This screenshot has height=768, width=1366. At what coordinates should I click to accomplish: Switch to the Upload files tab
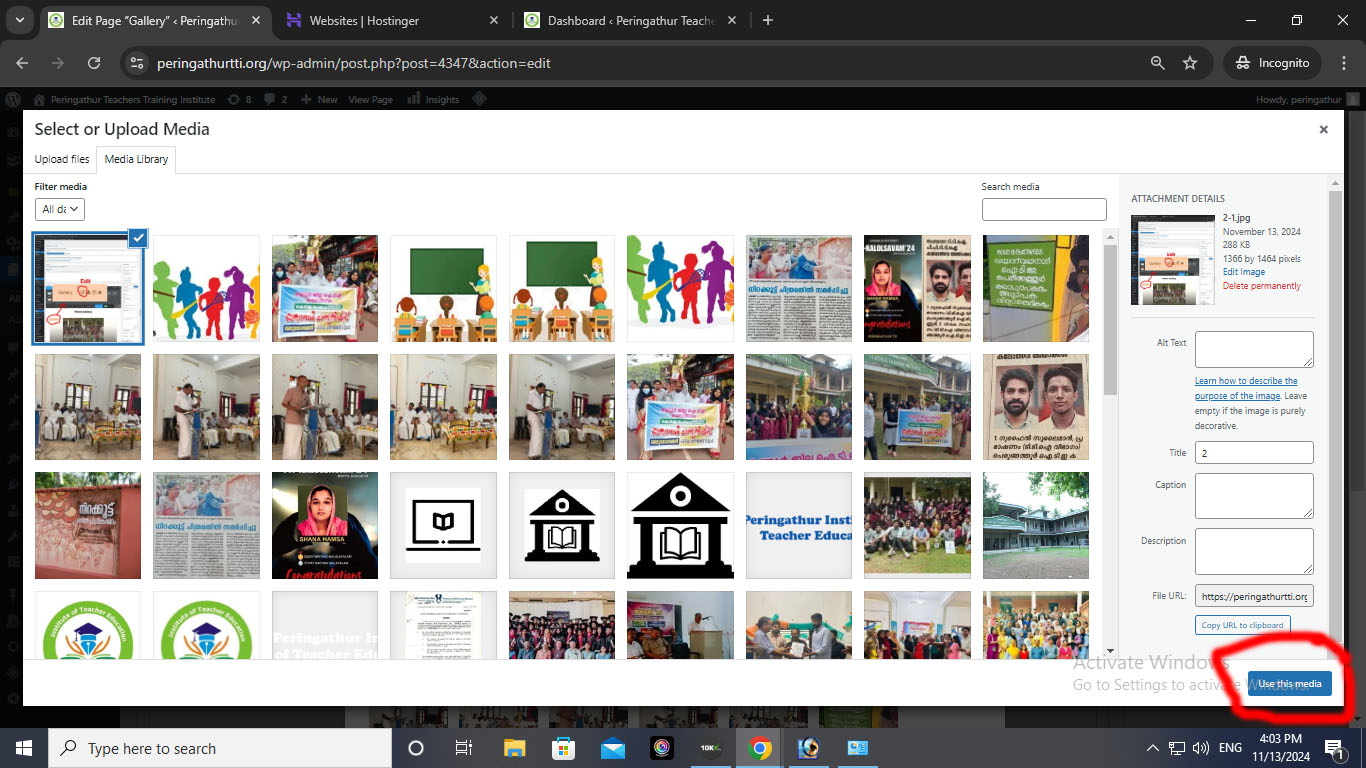click(62, 159)
